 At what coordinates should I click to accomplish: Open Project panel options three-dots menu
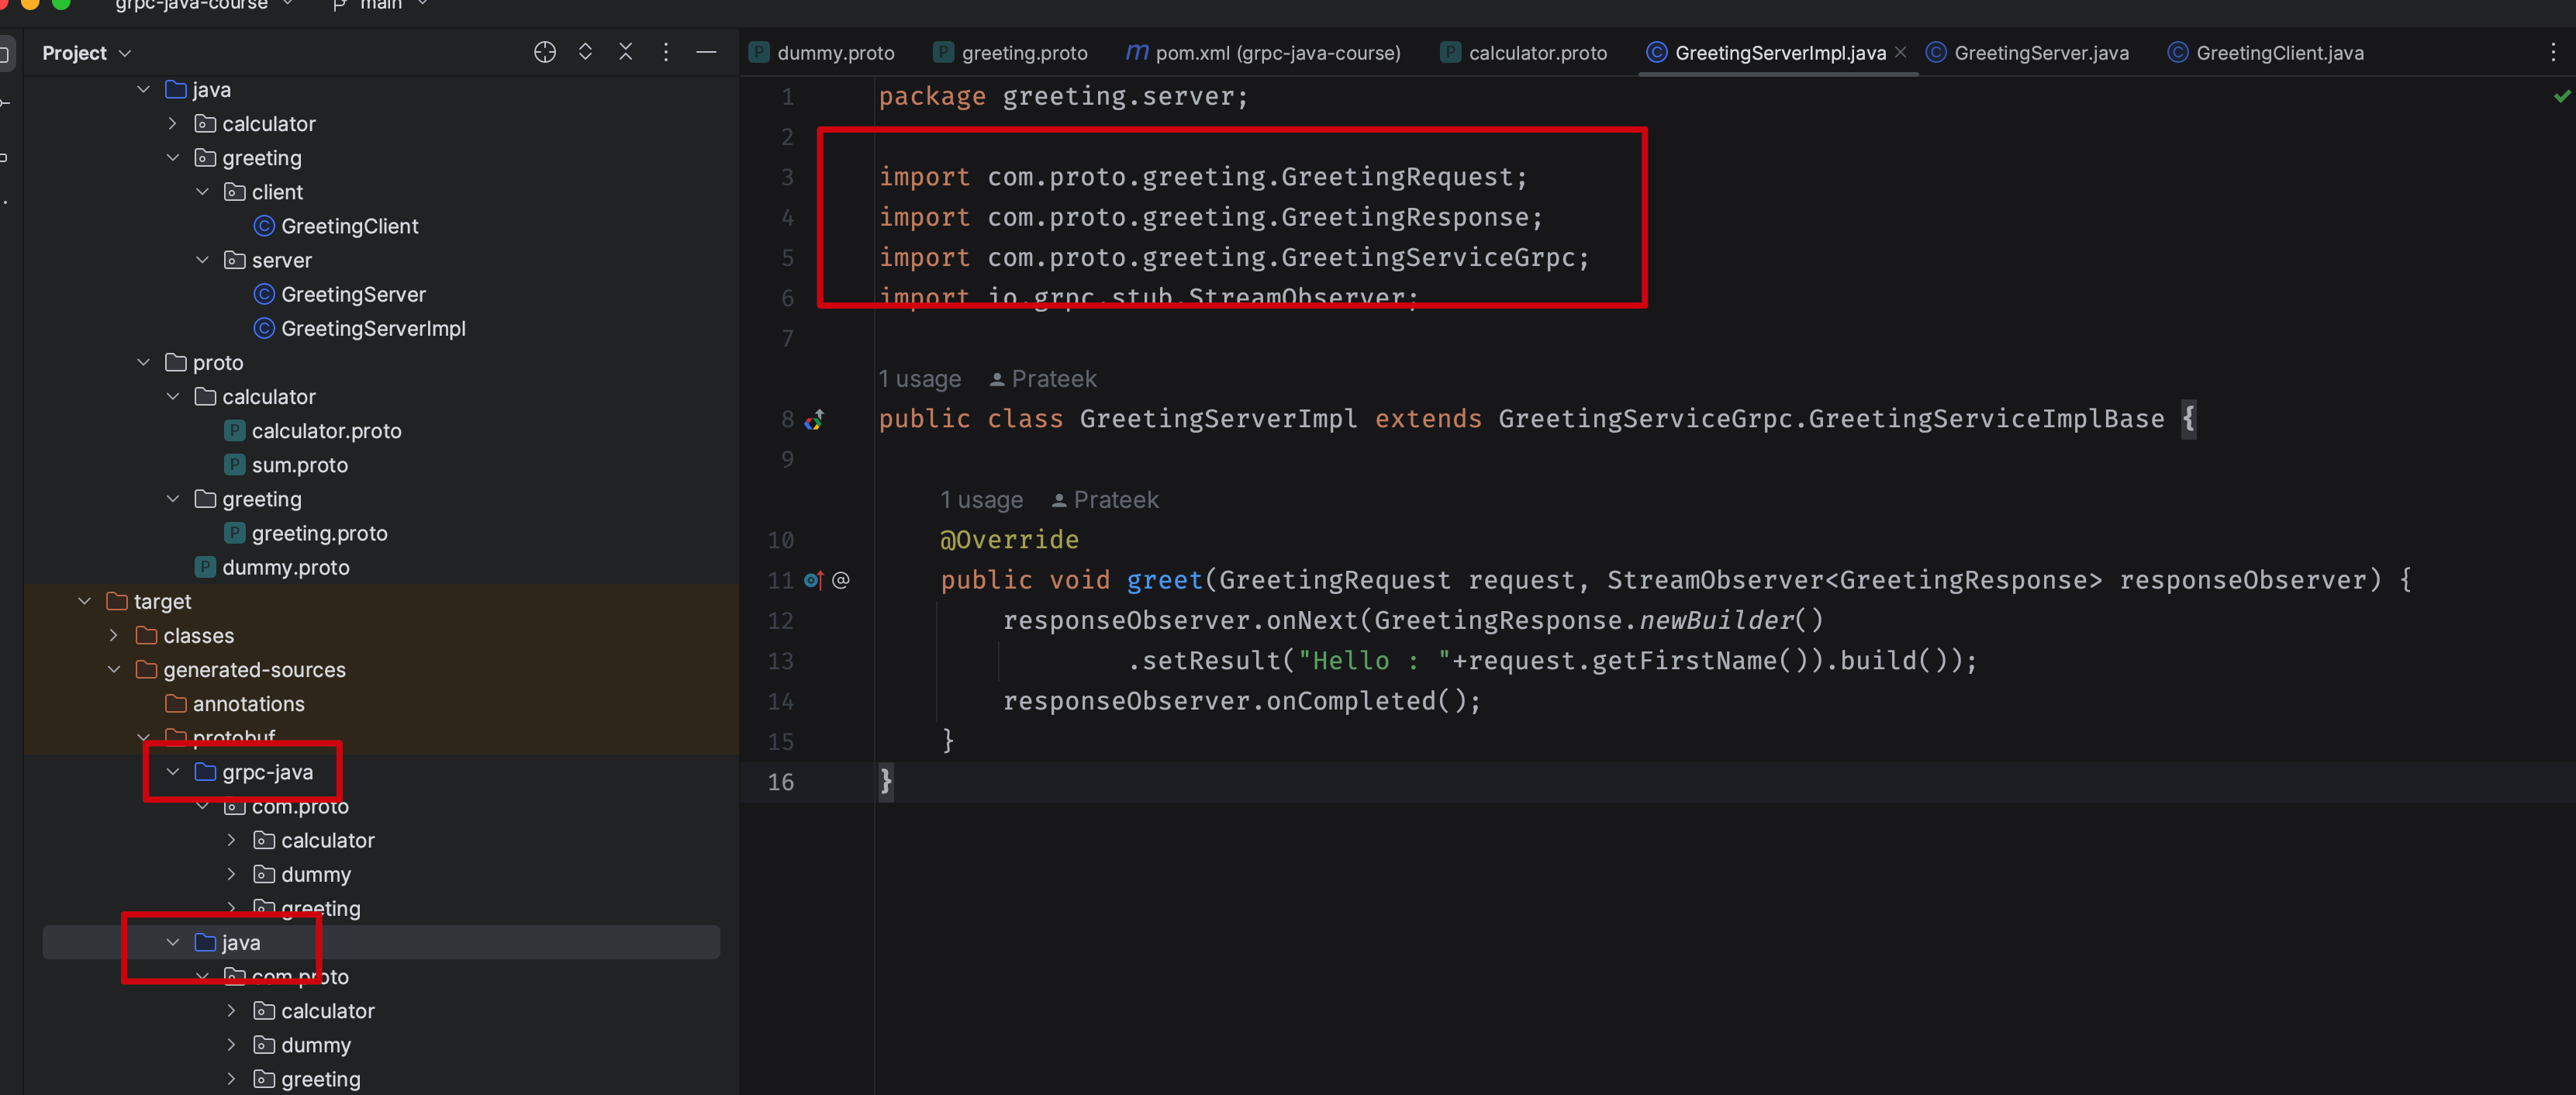(666, 52)
